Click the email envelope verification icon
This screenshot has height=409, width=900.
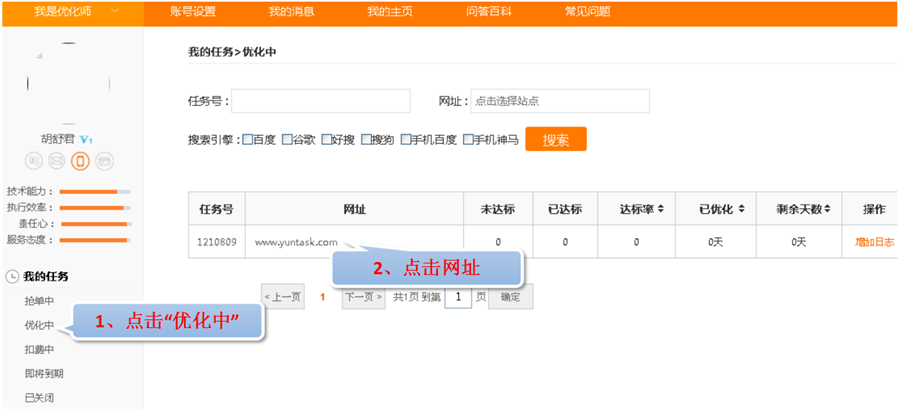pos(57,160)
